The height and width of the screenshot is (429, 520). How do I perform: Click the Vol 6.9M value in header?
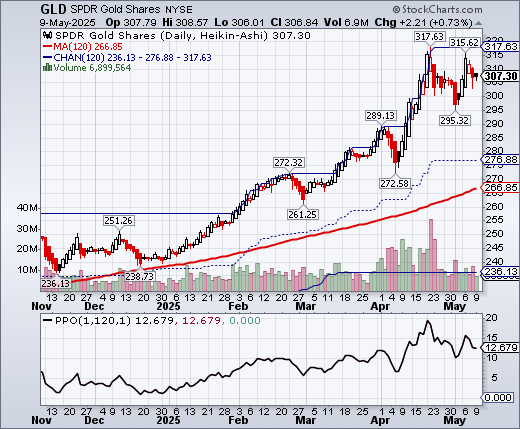[346, 22]
